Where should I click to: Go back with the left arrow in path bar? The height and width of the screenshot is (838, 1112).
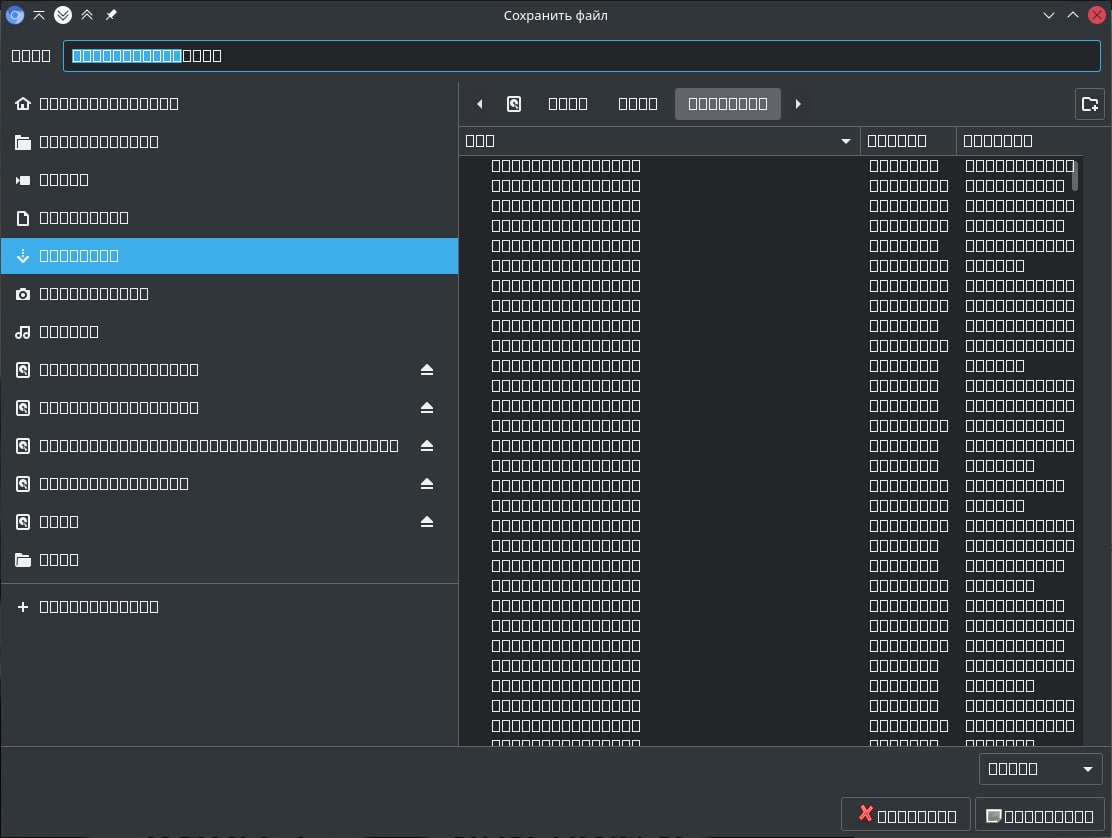pyautogui.click(x=480, y=104)
